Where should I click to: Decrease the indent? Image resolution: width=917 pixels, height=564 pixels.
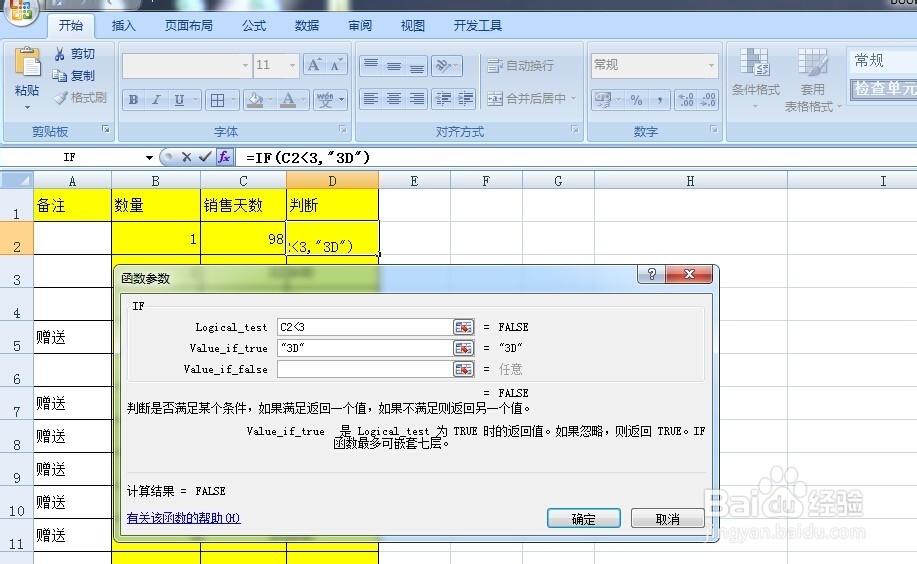coord(443,99)
